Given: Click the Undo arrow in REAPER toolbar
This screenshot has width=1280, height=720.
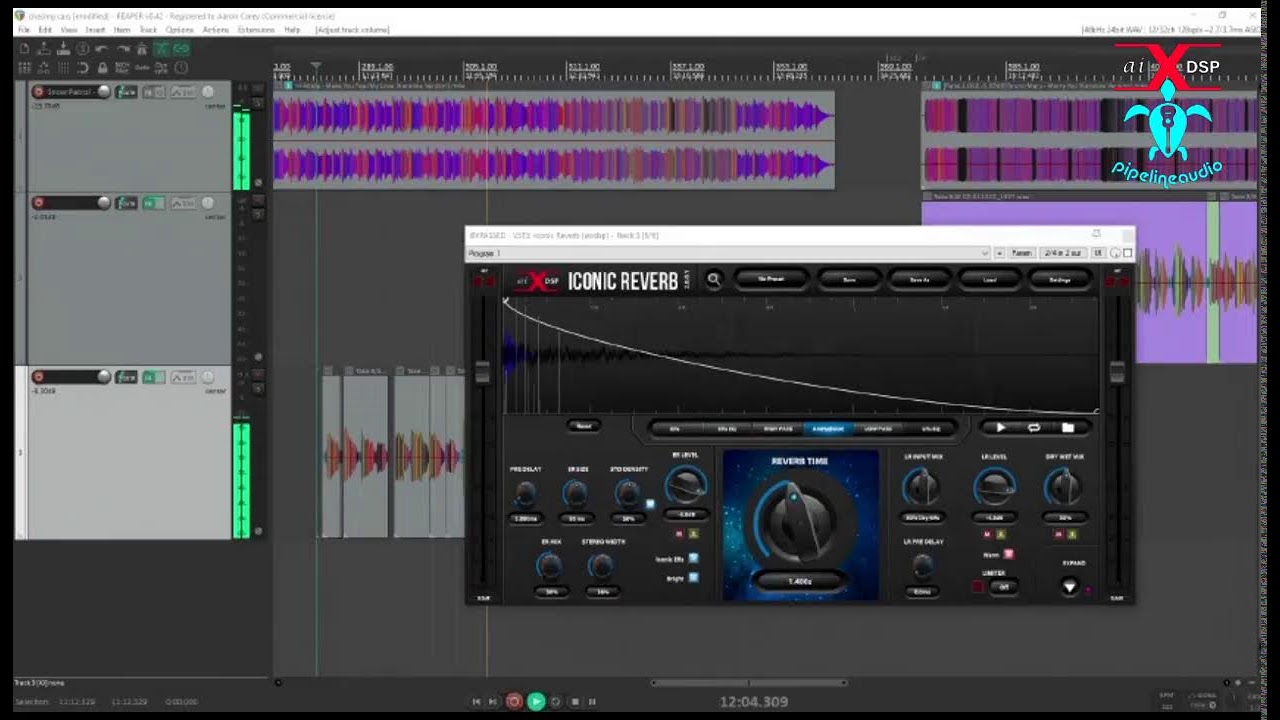Looking at the screenshot, I should [x=101, y=49].
